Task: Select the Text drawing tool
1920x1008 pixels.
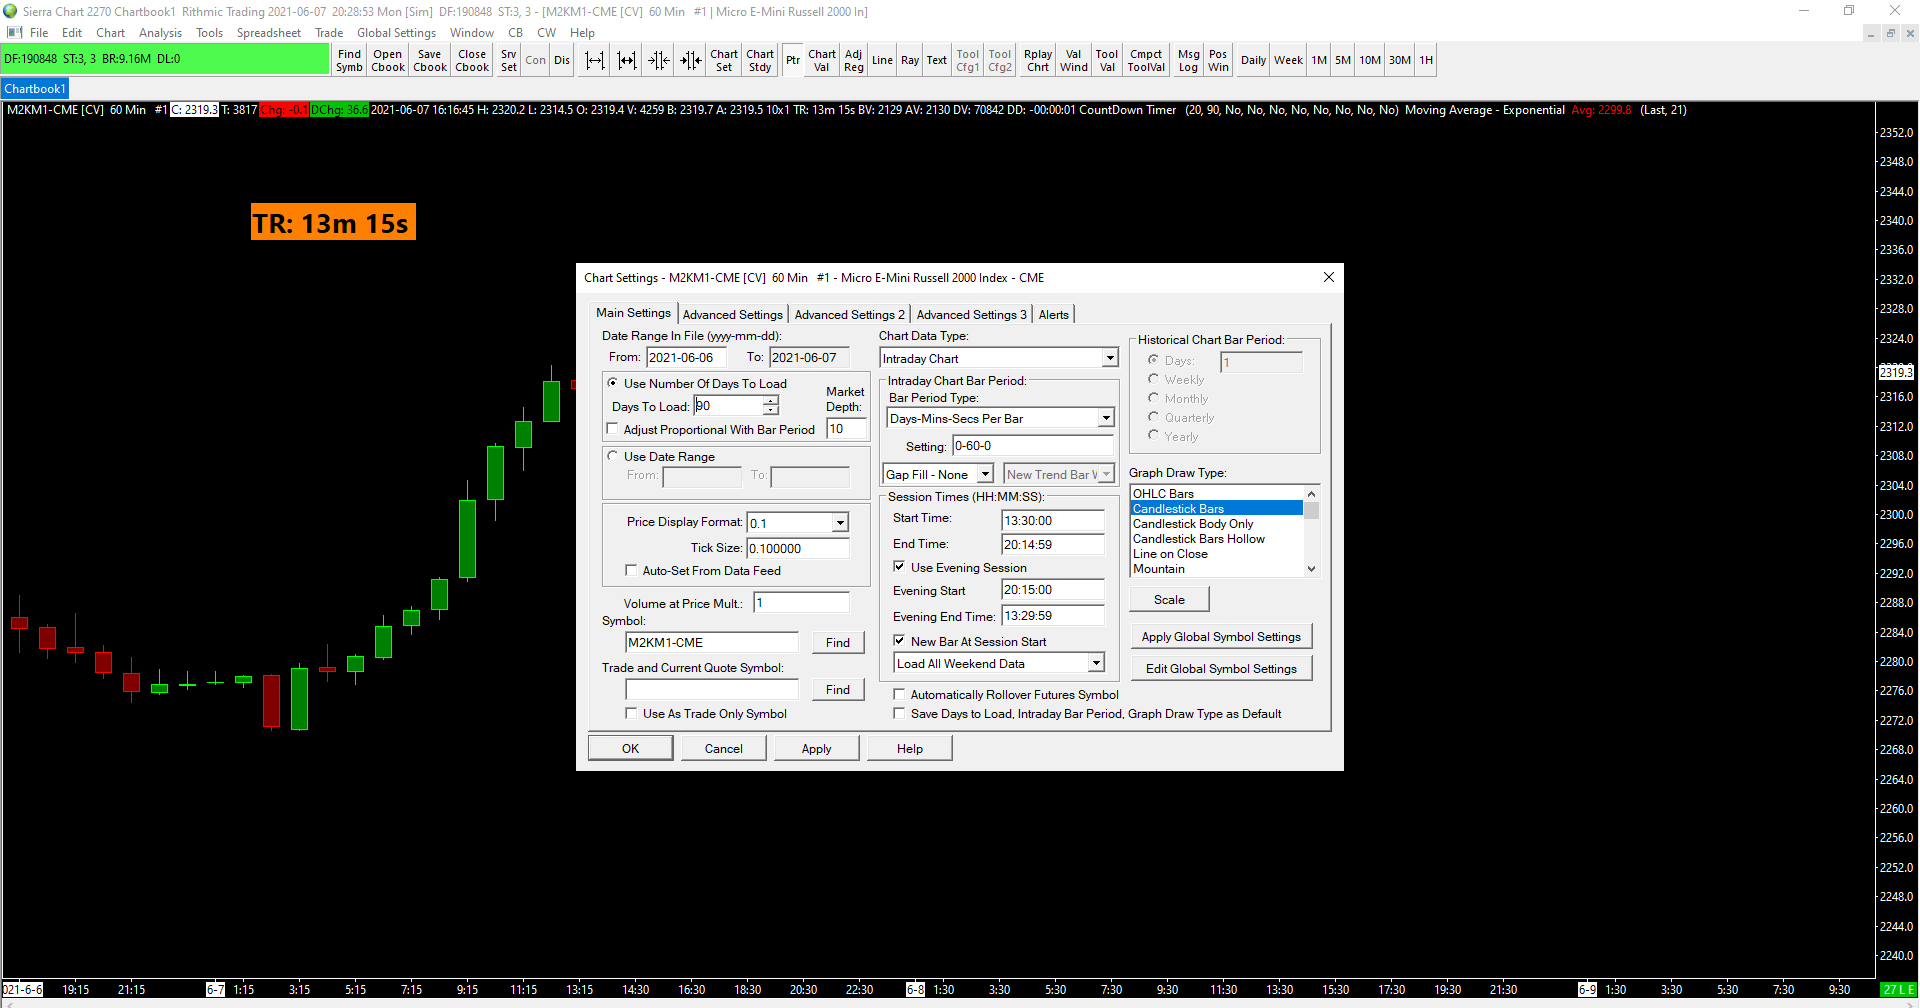Action: pyautogui.click(x=936, y=60)
